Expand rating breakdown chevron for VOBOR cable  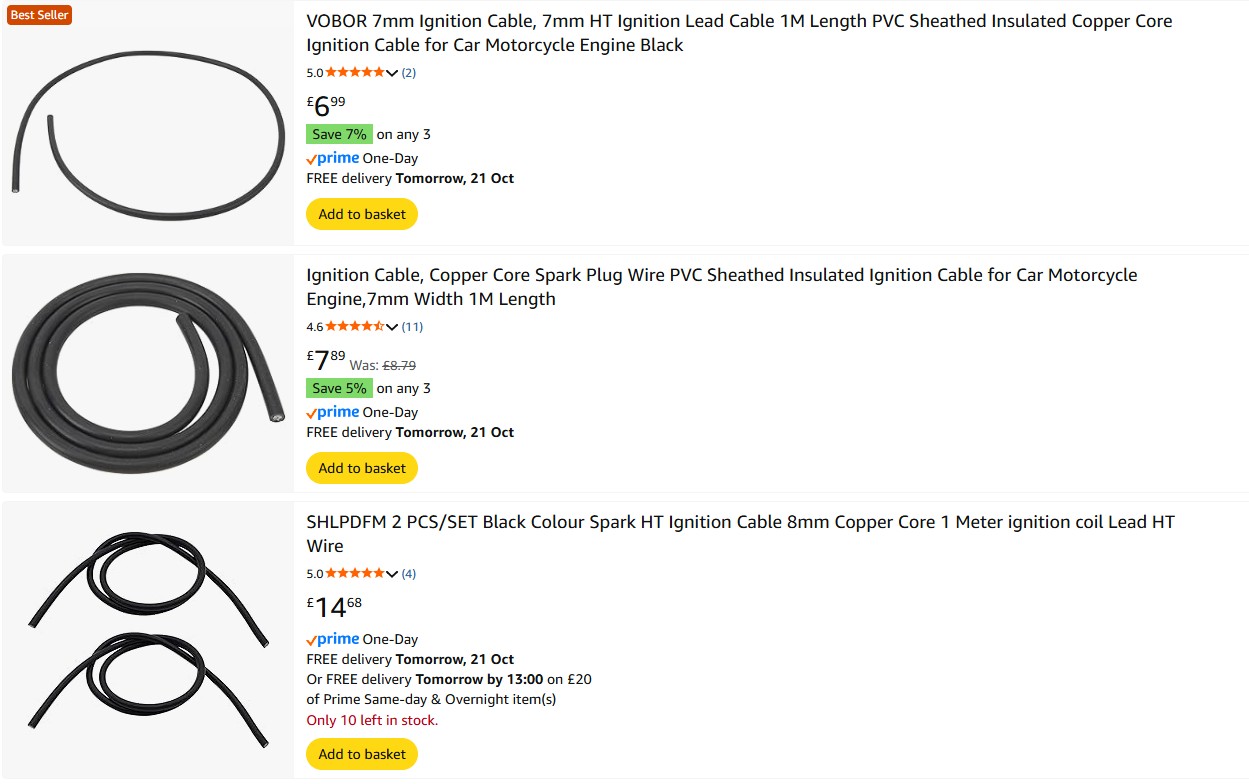pyautogui.click(x=392, y=73)
